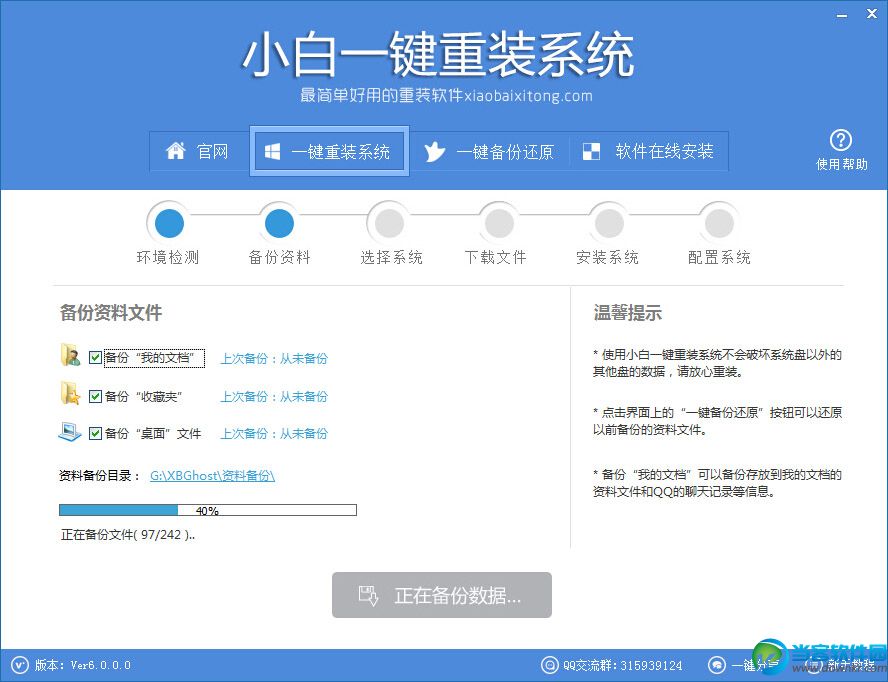Click the 一键分享 share icon

click(x=717, y=664)
